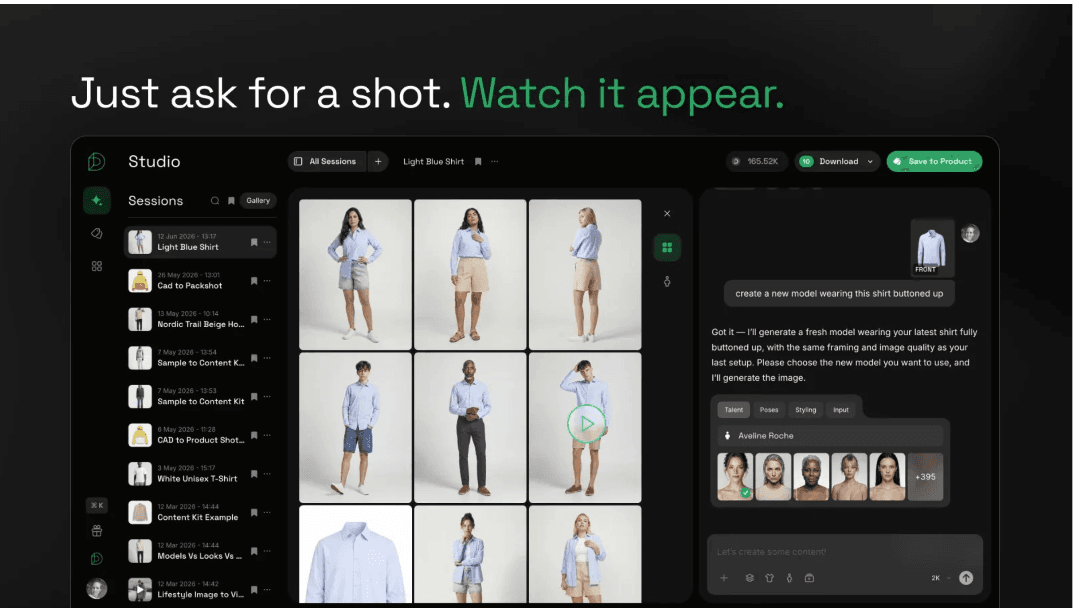Open the user avatar at sidebar bottom
The width and height of the screenshot is (1073, 608).
pos(96,588)
